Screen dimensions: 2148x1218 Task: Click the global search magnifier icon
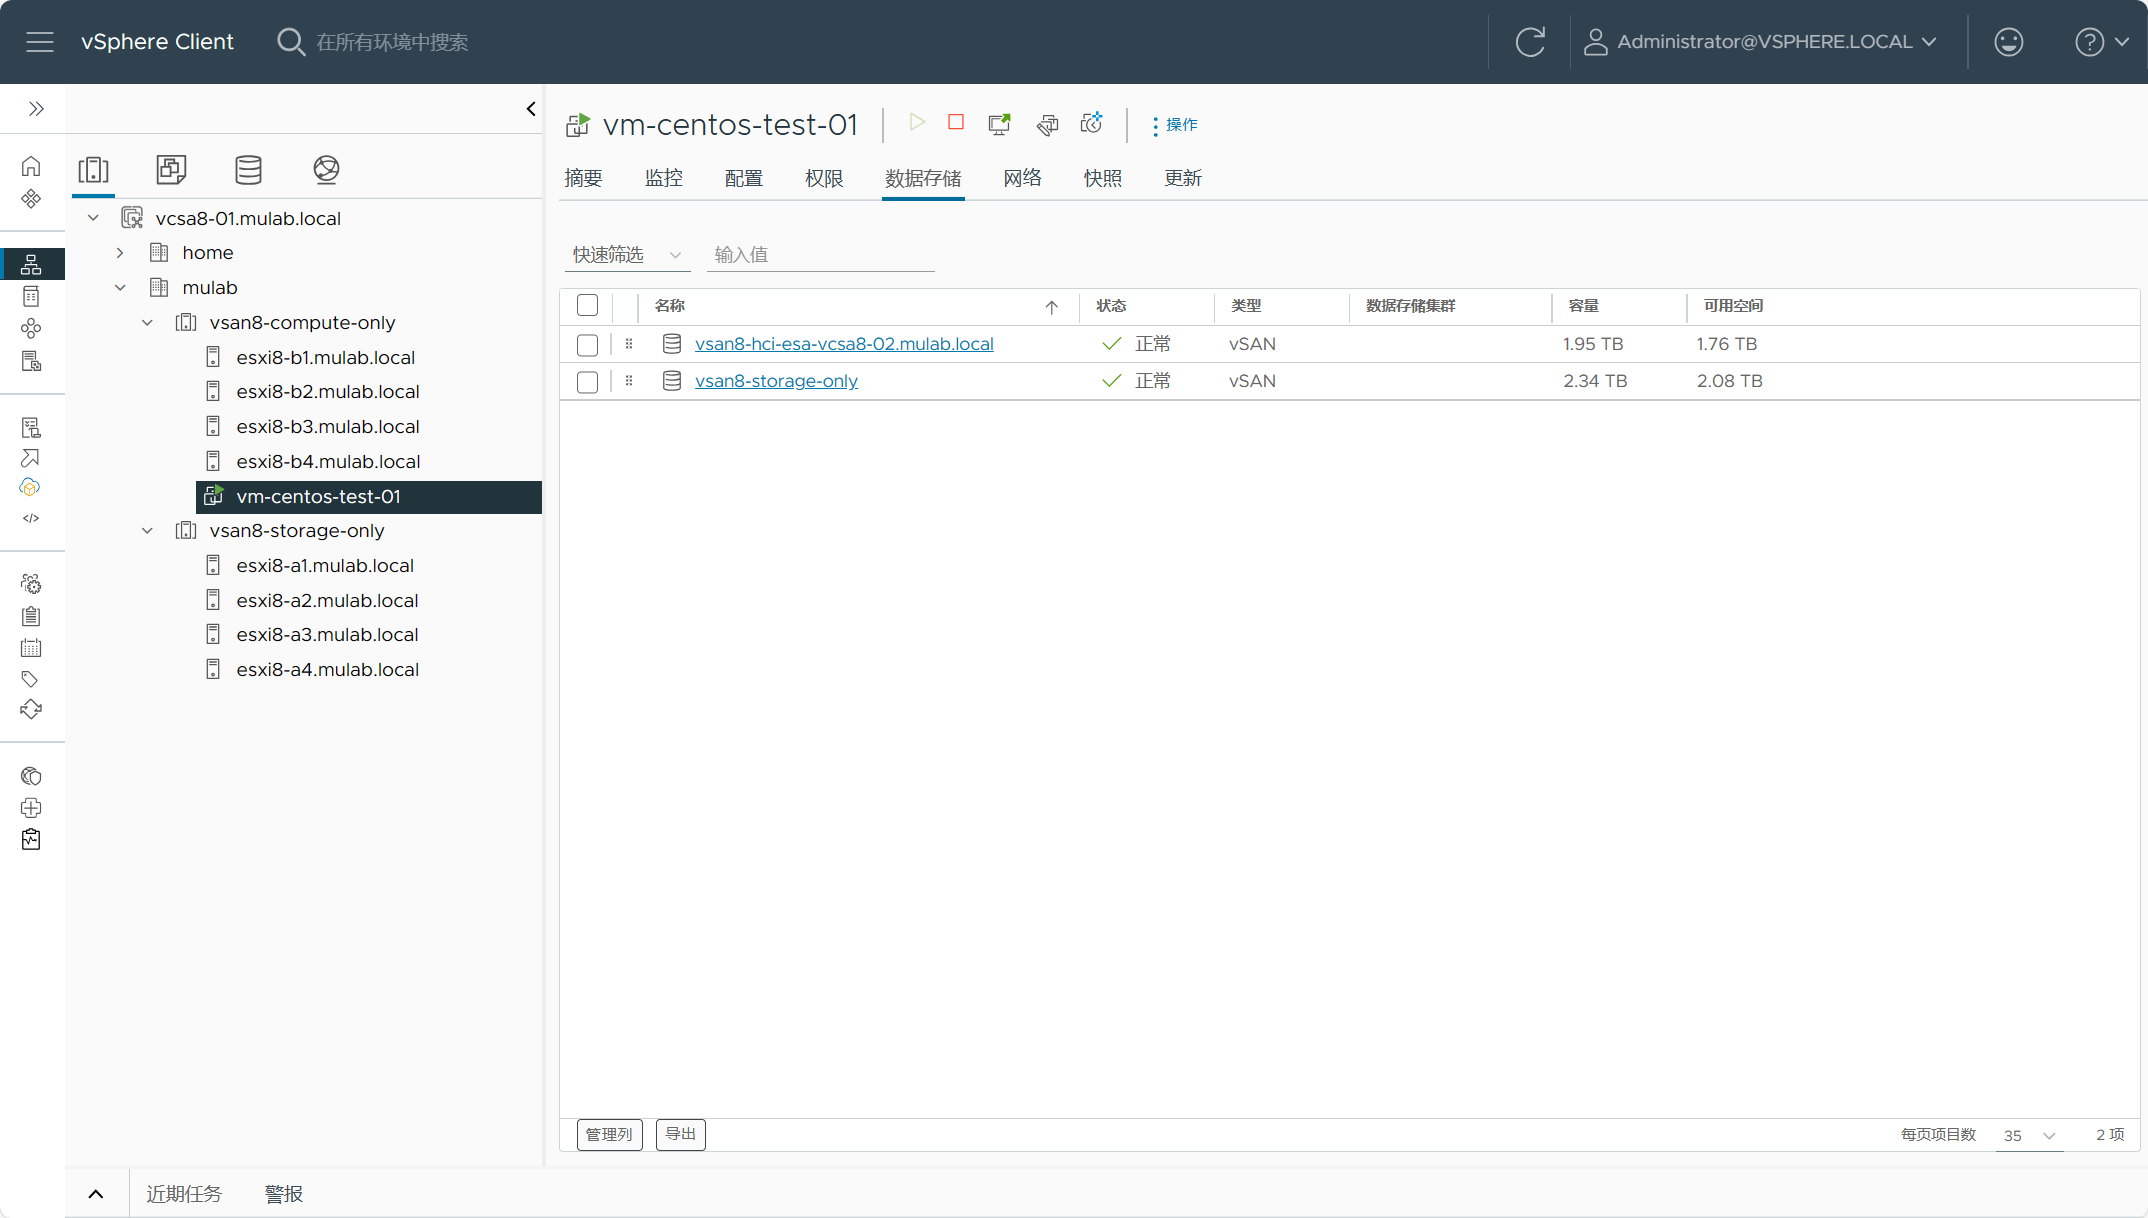click(x=290, y=42)
